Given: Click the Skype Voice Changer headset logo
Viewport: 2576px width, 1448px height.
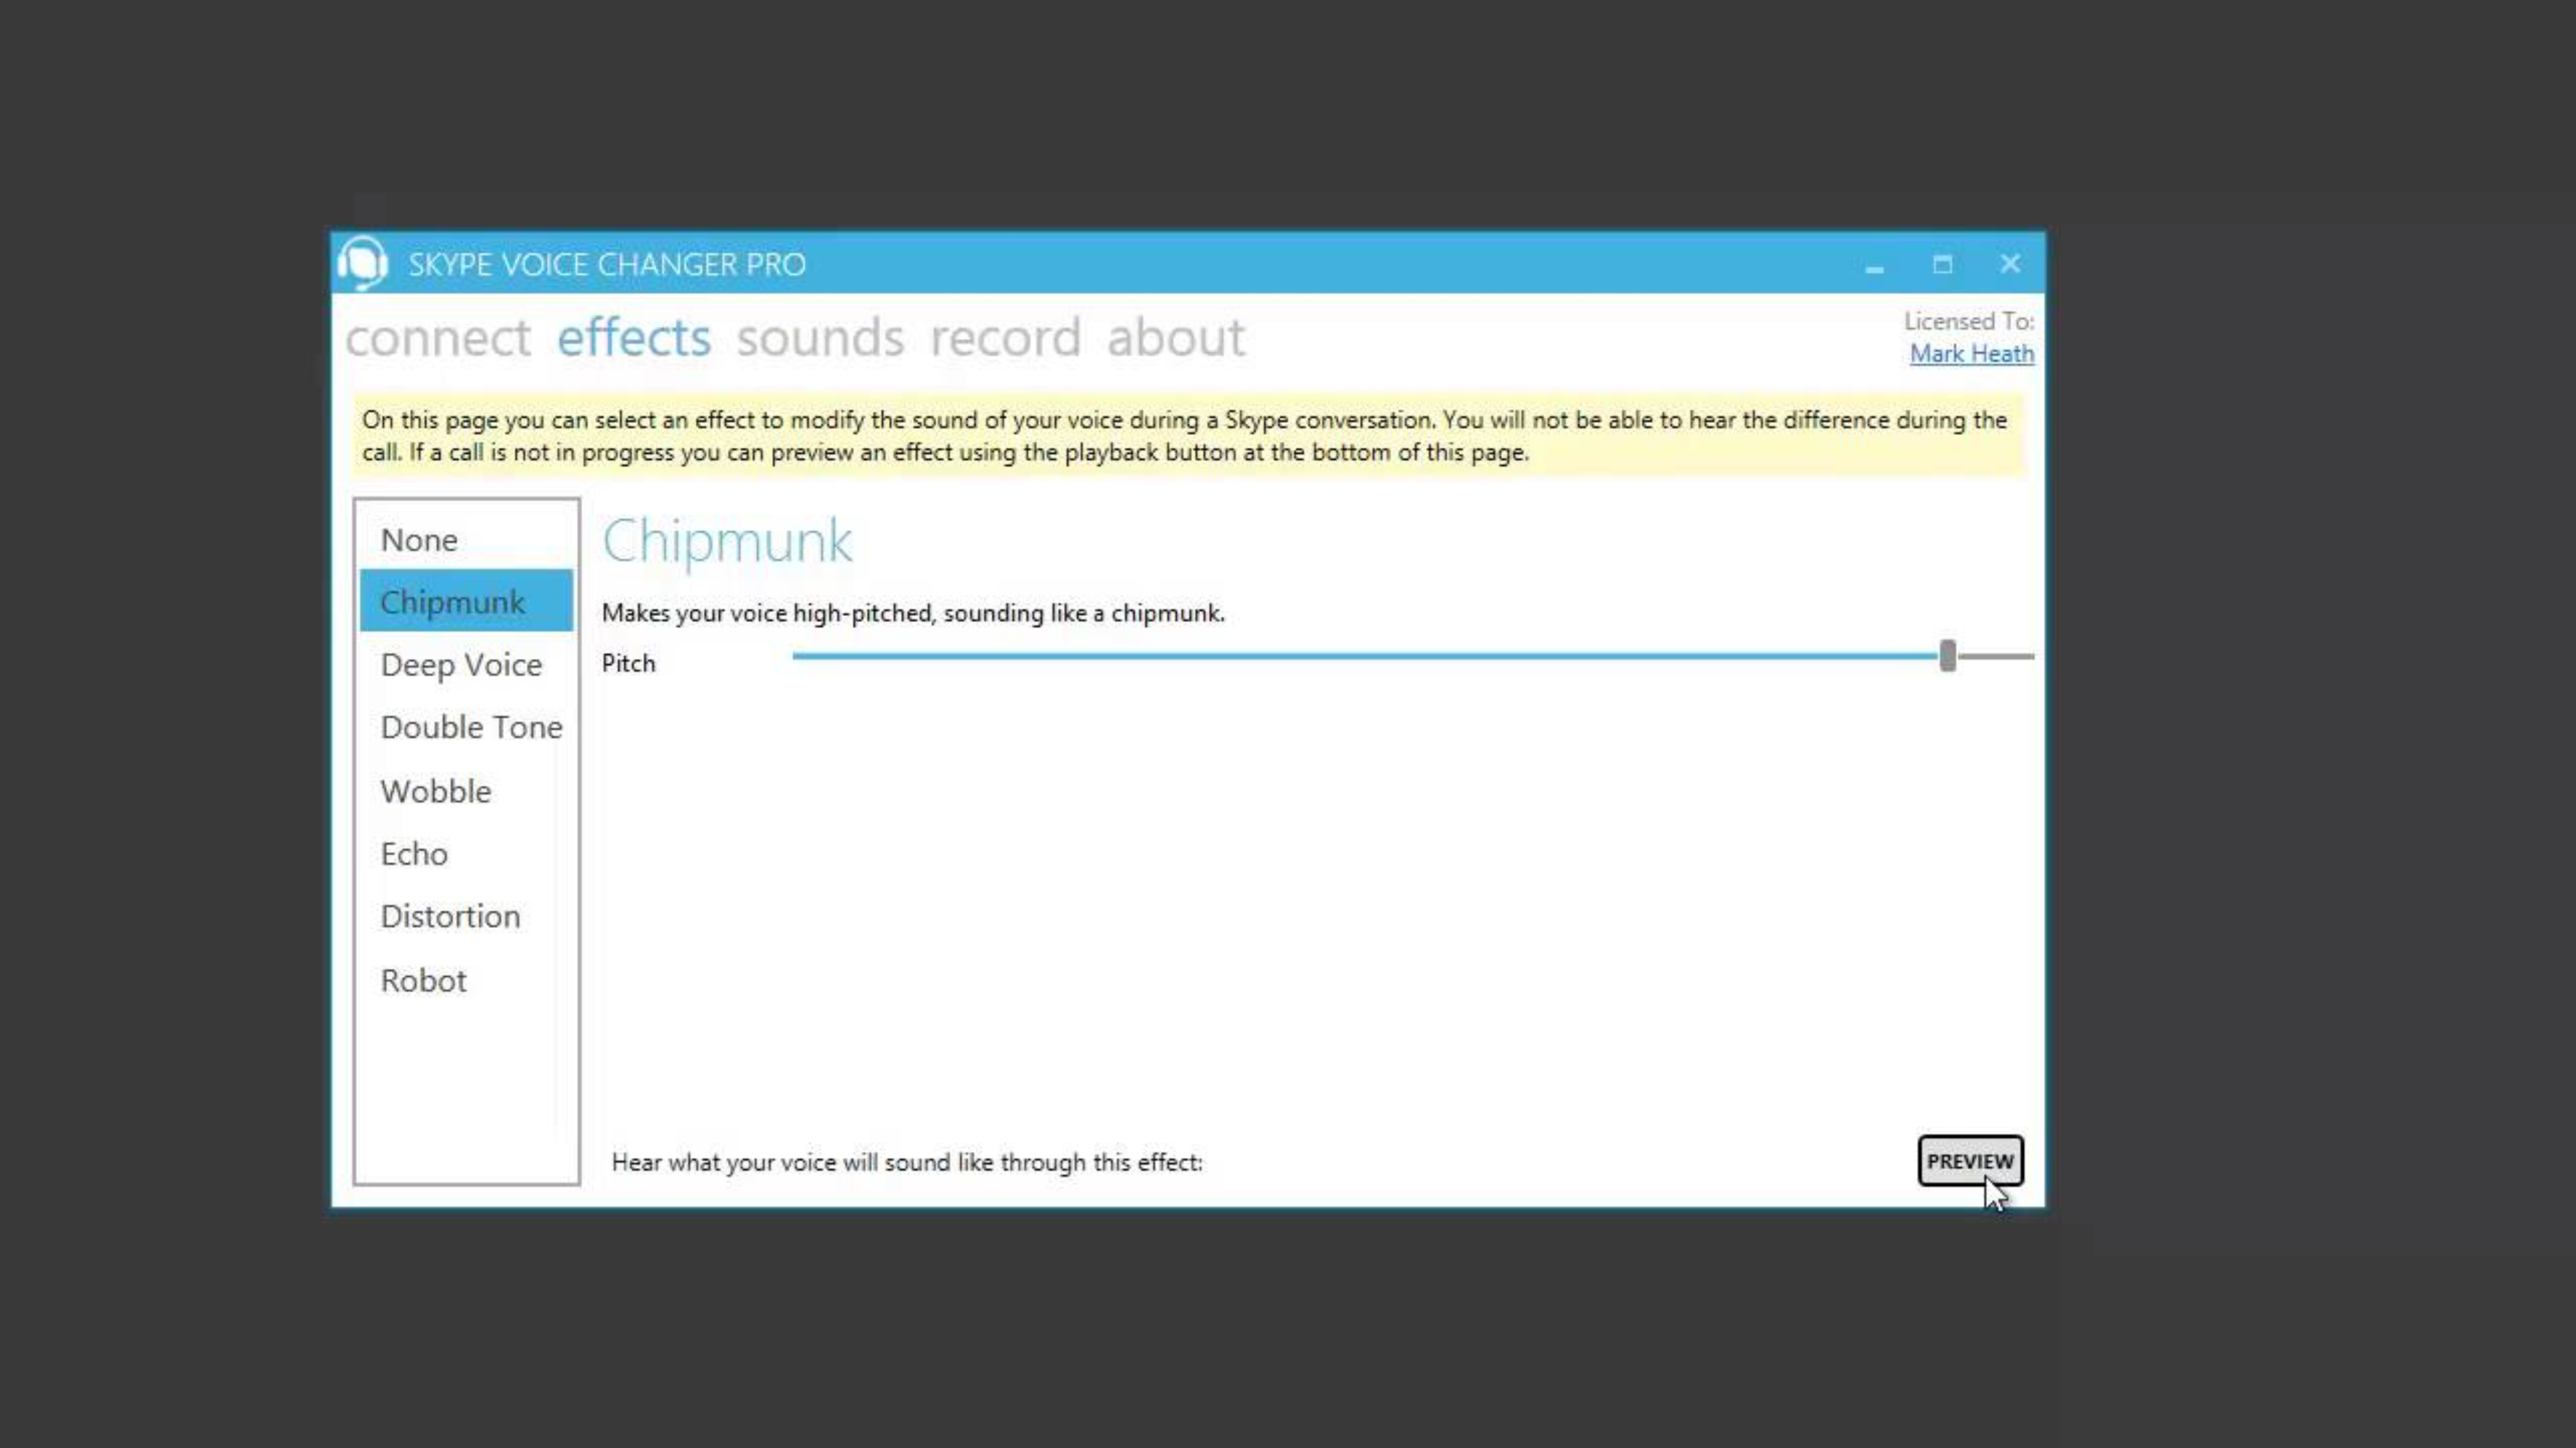Looking at the screenshot, I should pyautogui.click(x=363, y=263).
